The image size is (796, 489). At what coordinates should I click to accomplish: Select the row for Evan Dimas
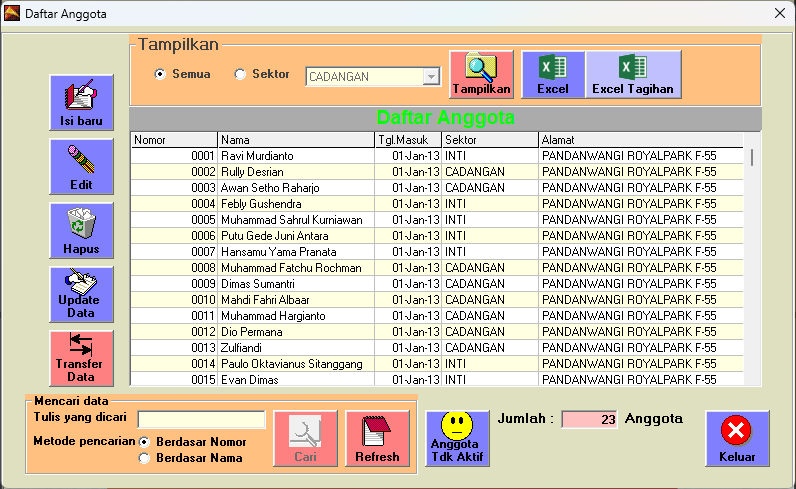point(437,379)
